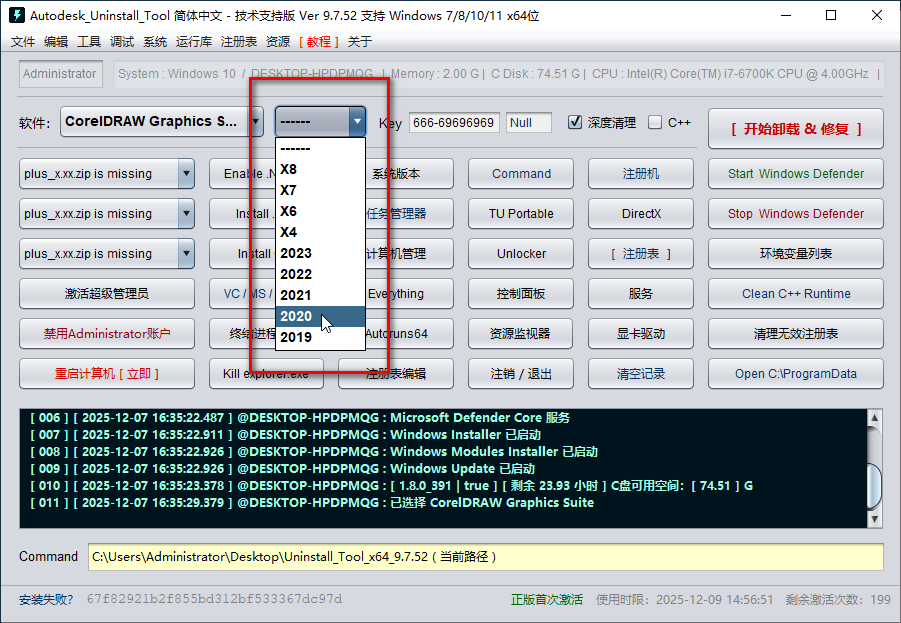The height and width of the screenshot is (623, 901).
Task: Click Stop Windows Defender button
Action: pyautogui.click(x=796, y=214)
